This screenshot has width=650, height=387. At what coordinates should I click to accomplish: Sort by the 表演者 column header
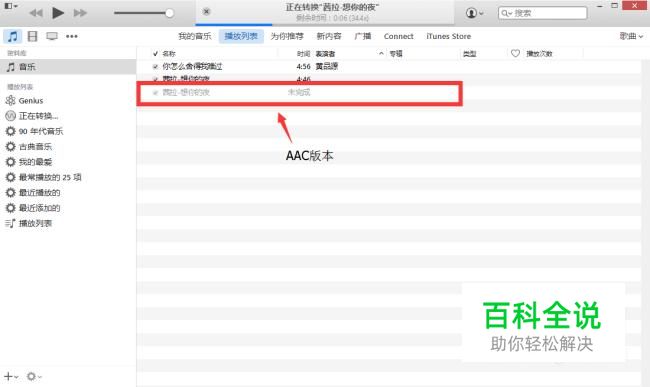point(325,53)
